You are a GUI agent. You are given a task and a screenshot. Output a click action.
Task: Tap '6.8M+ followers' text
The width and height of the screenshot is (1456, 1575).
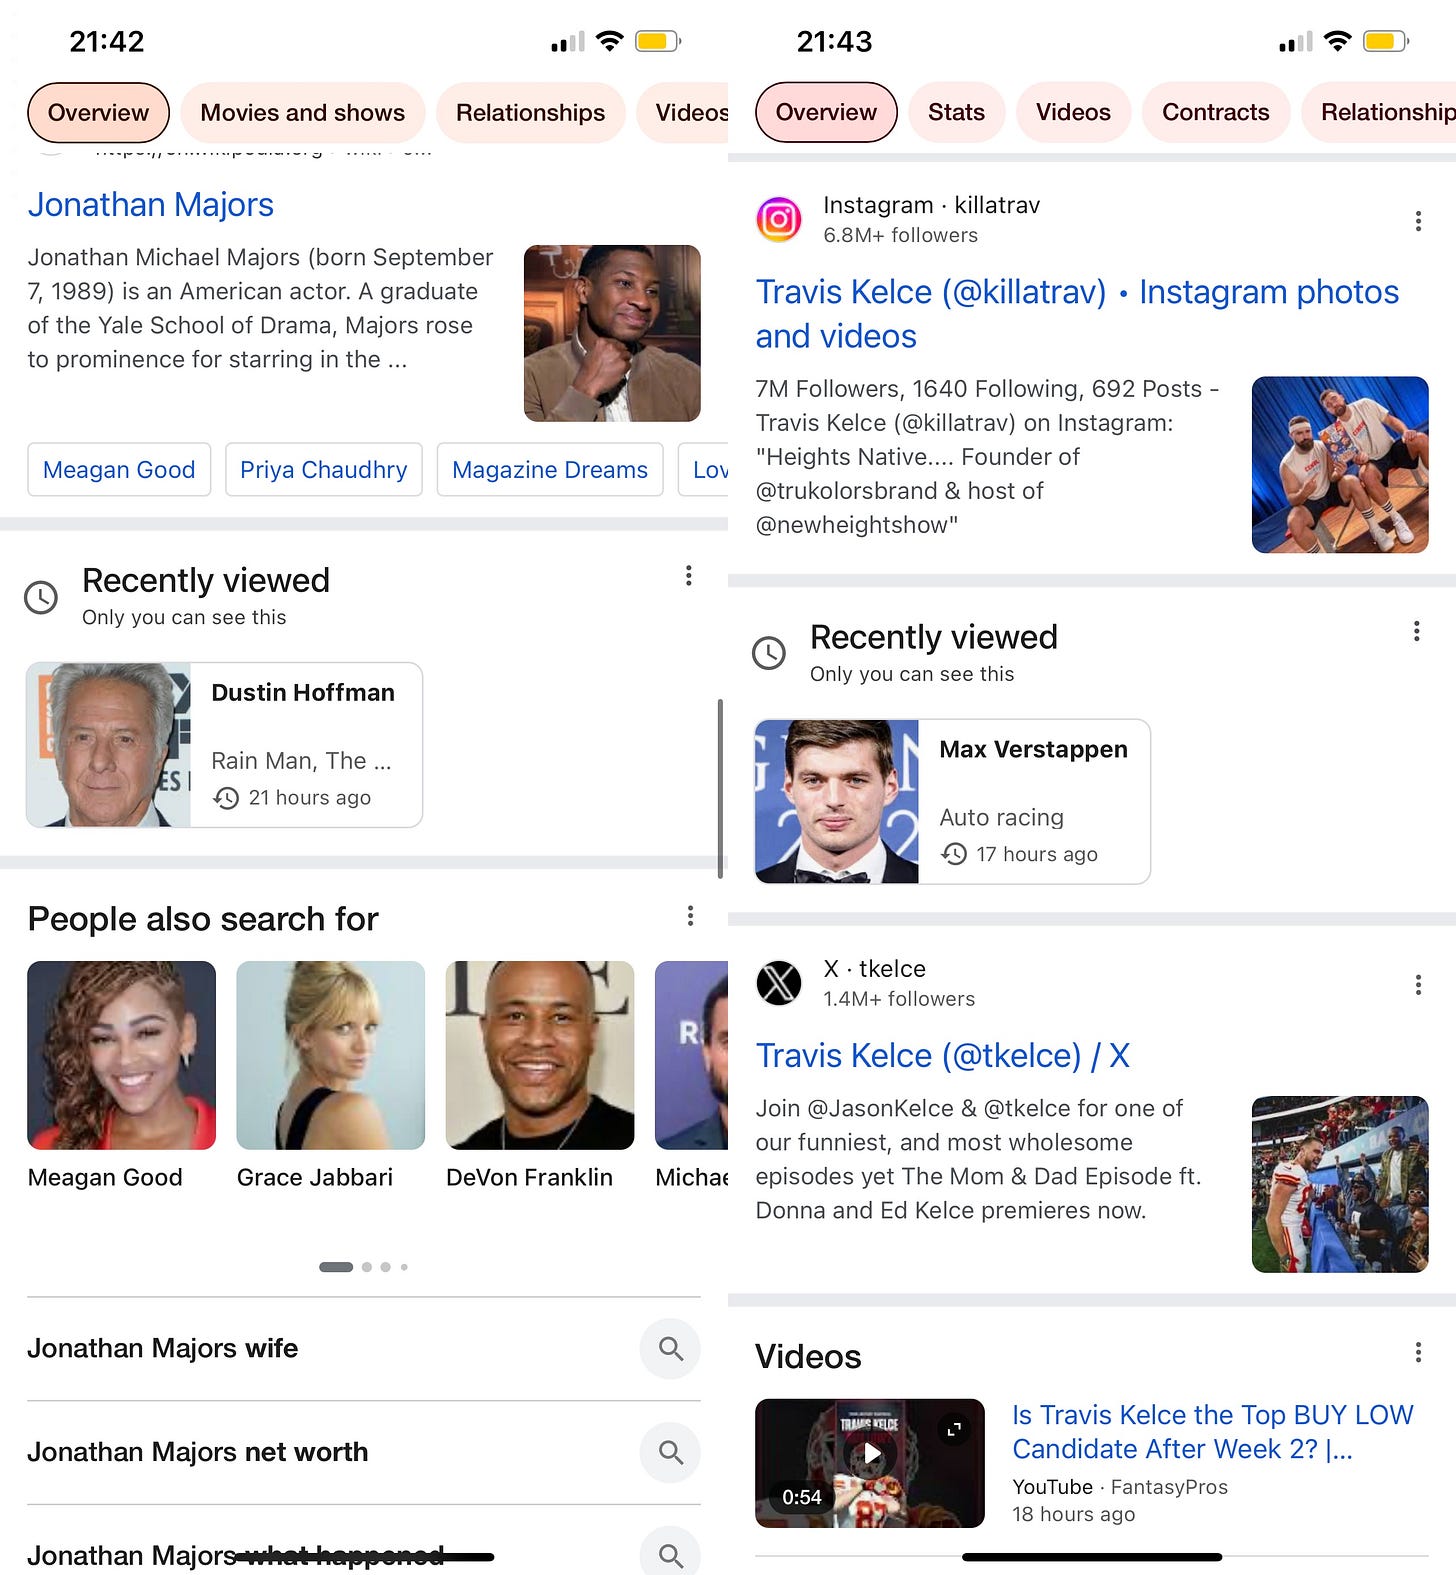point(900,235)
